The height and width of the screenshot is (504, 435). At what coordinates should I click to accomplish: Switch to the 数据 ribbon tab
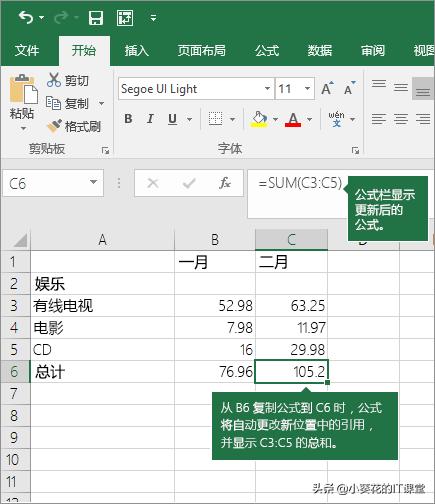click(319, 51)
